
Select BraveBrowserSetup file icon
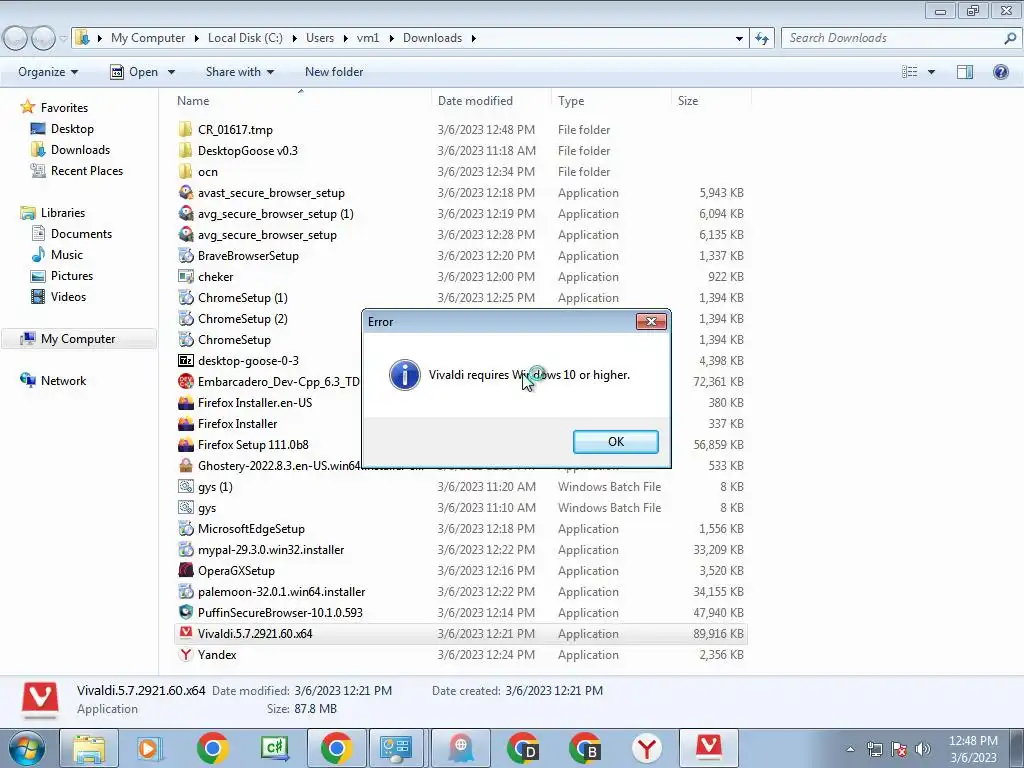[x=185, y=255]
